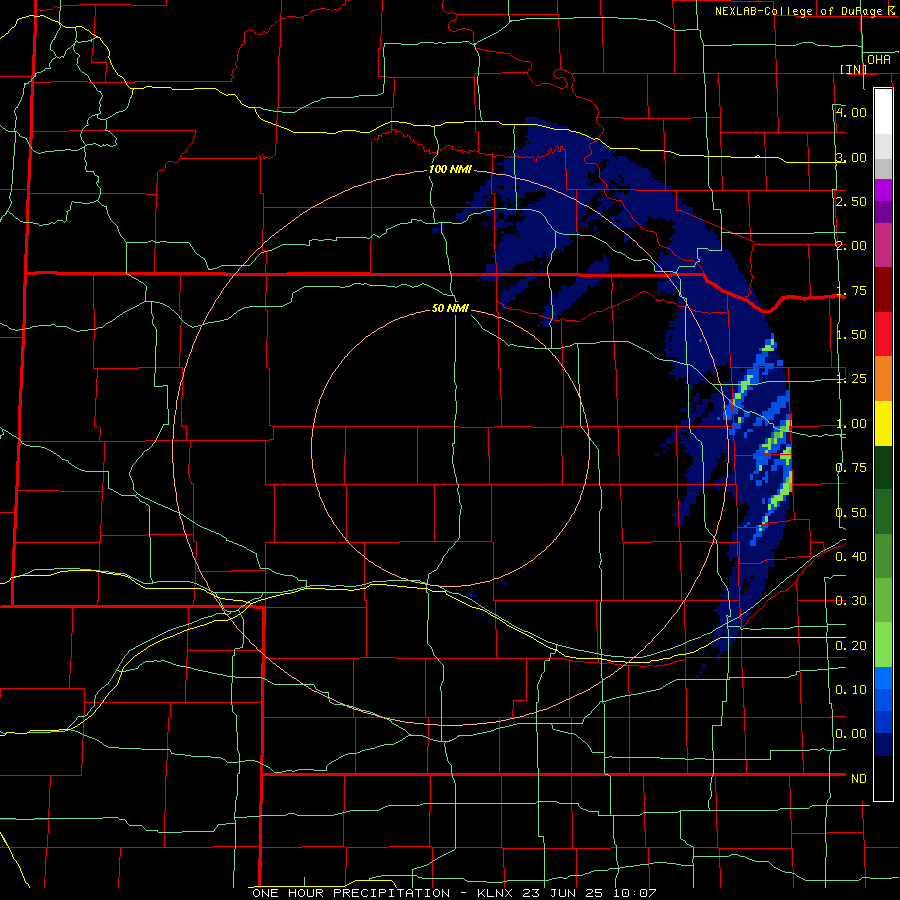
Task: Click the 100 NMI range ring label
Action: click(x=450, y=169)
